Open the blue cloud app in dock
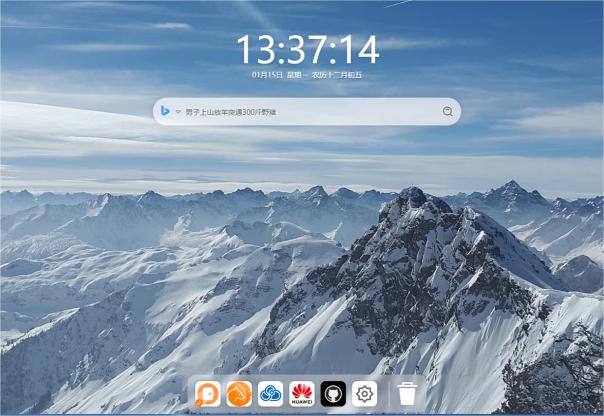 tap(270, 393)
